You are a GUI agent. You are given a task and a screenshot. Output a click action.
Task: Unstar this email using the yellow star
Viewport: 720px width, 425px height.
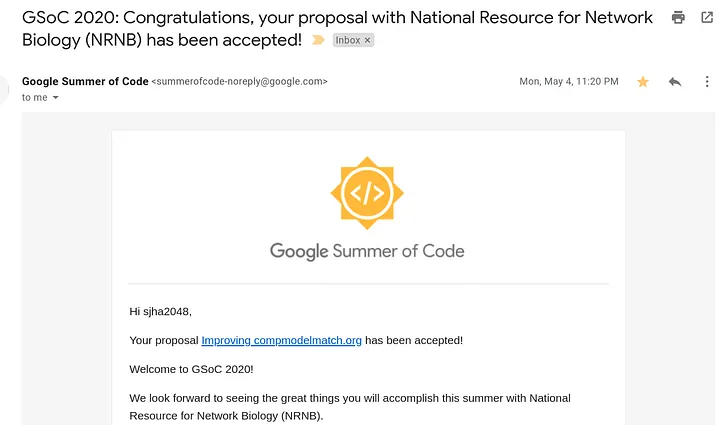click(x=643, y=82)
